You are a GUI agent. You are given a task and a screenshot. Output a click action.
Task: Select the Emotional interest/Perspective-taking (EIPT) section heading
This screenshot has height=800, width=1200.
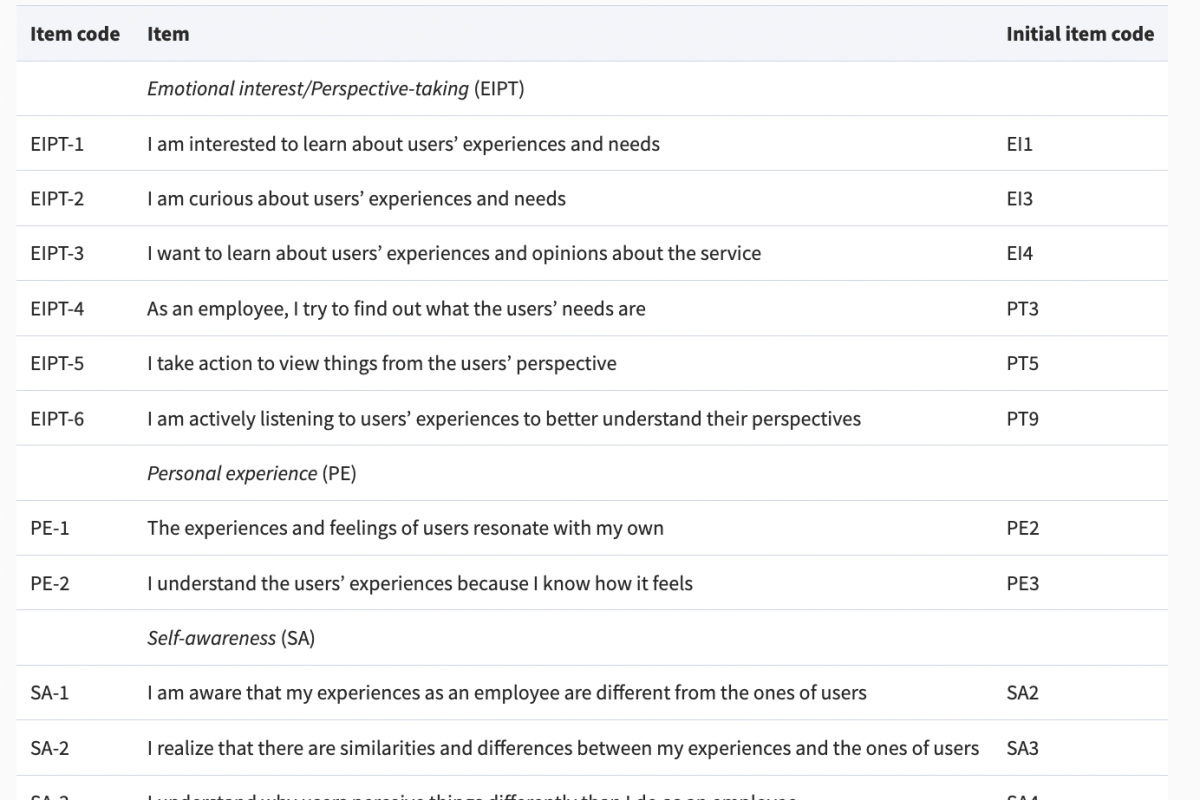tap(335, 89)
